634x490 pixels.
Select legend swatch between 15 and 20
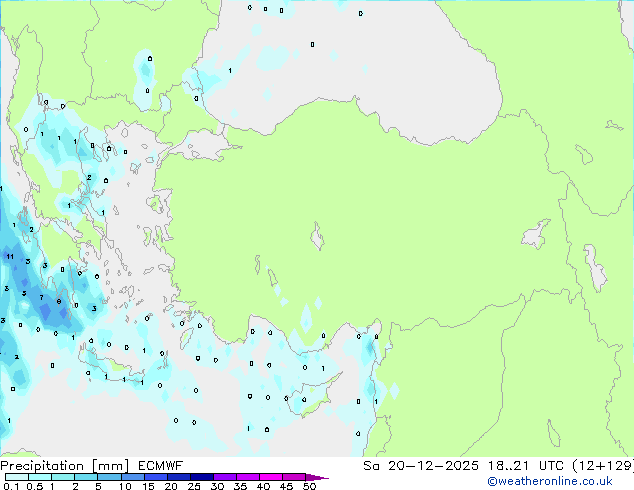coord(155,477)
